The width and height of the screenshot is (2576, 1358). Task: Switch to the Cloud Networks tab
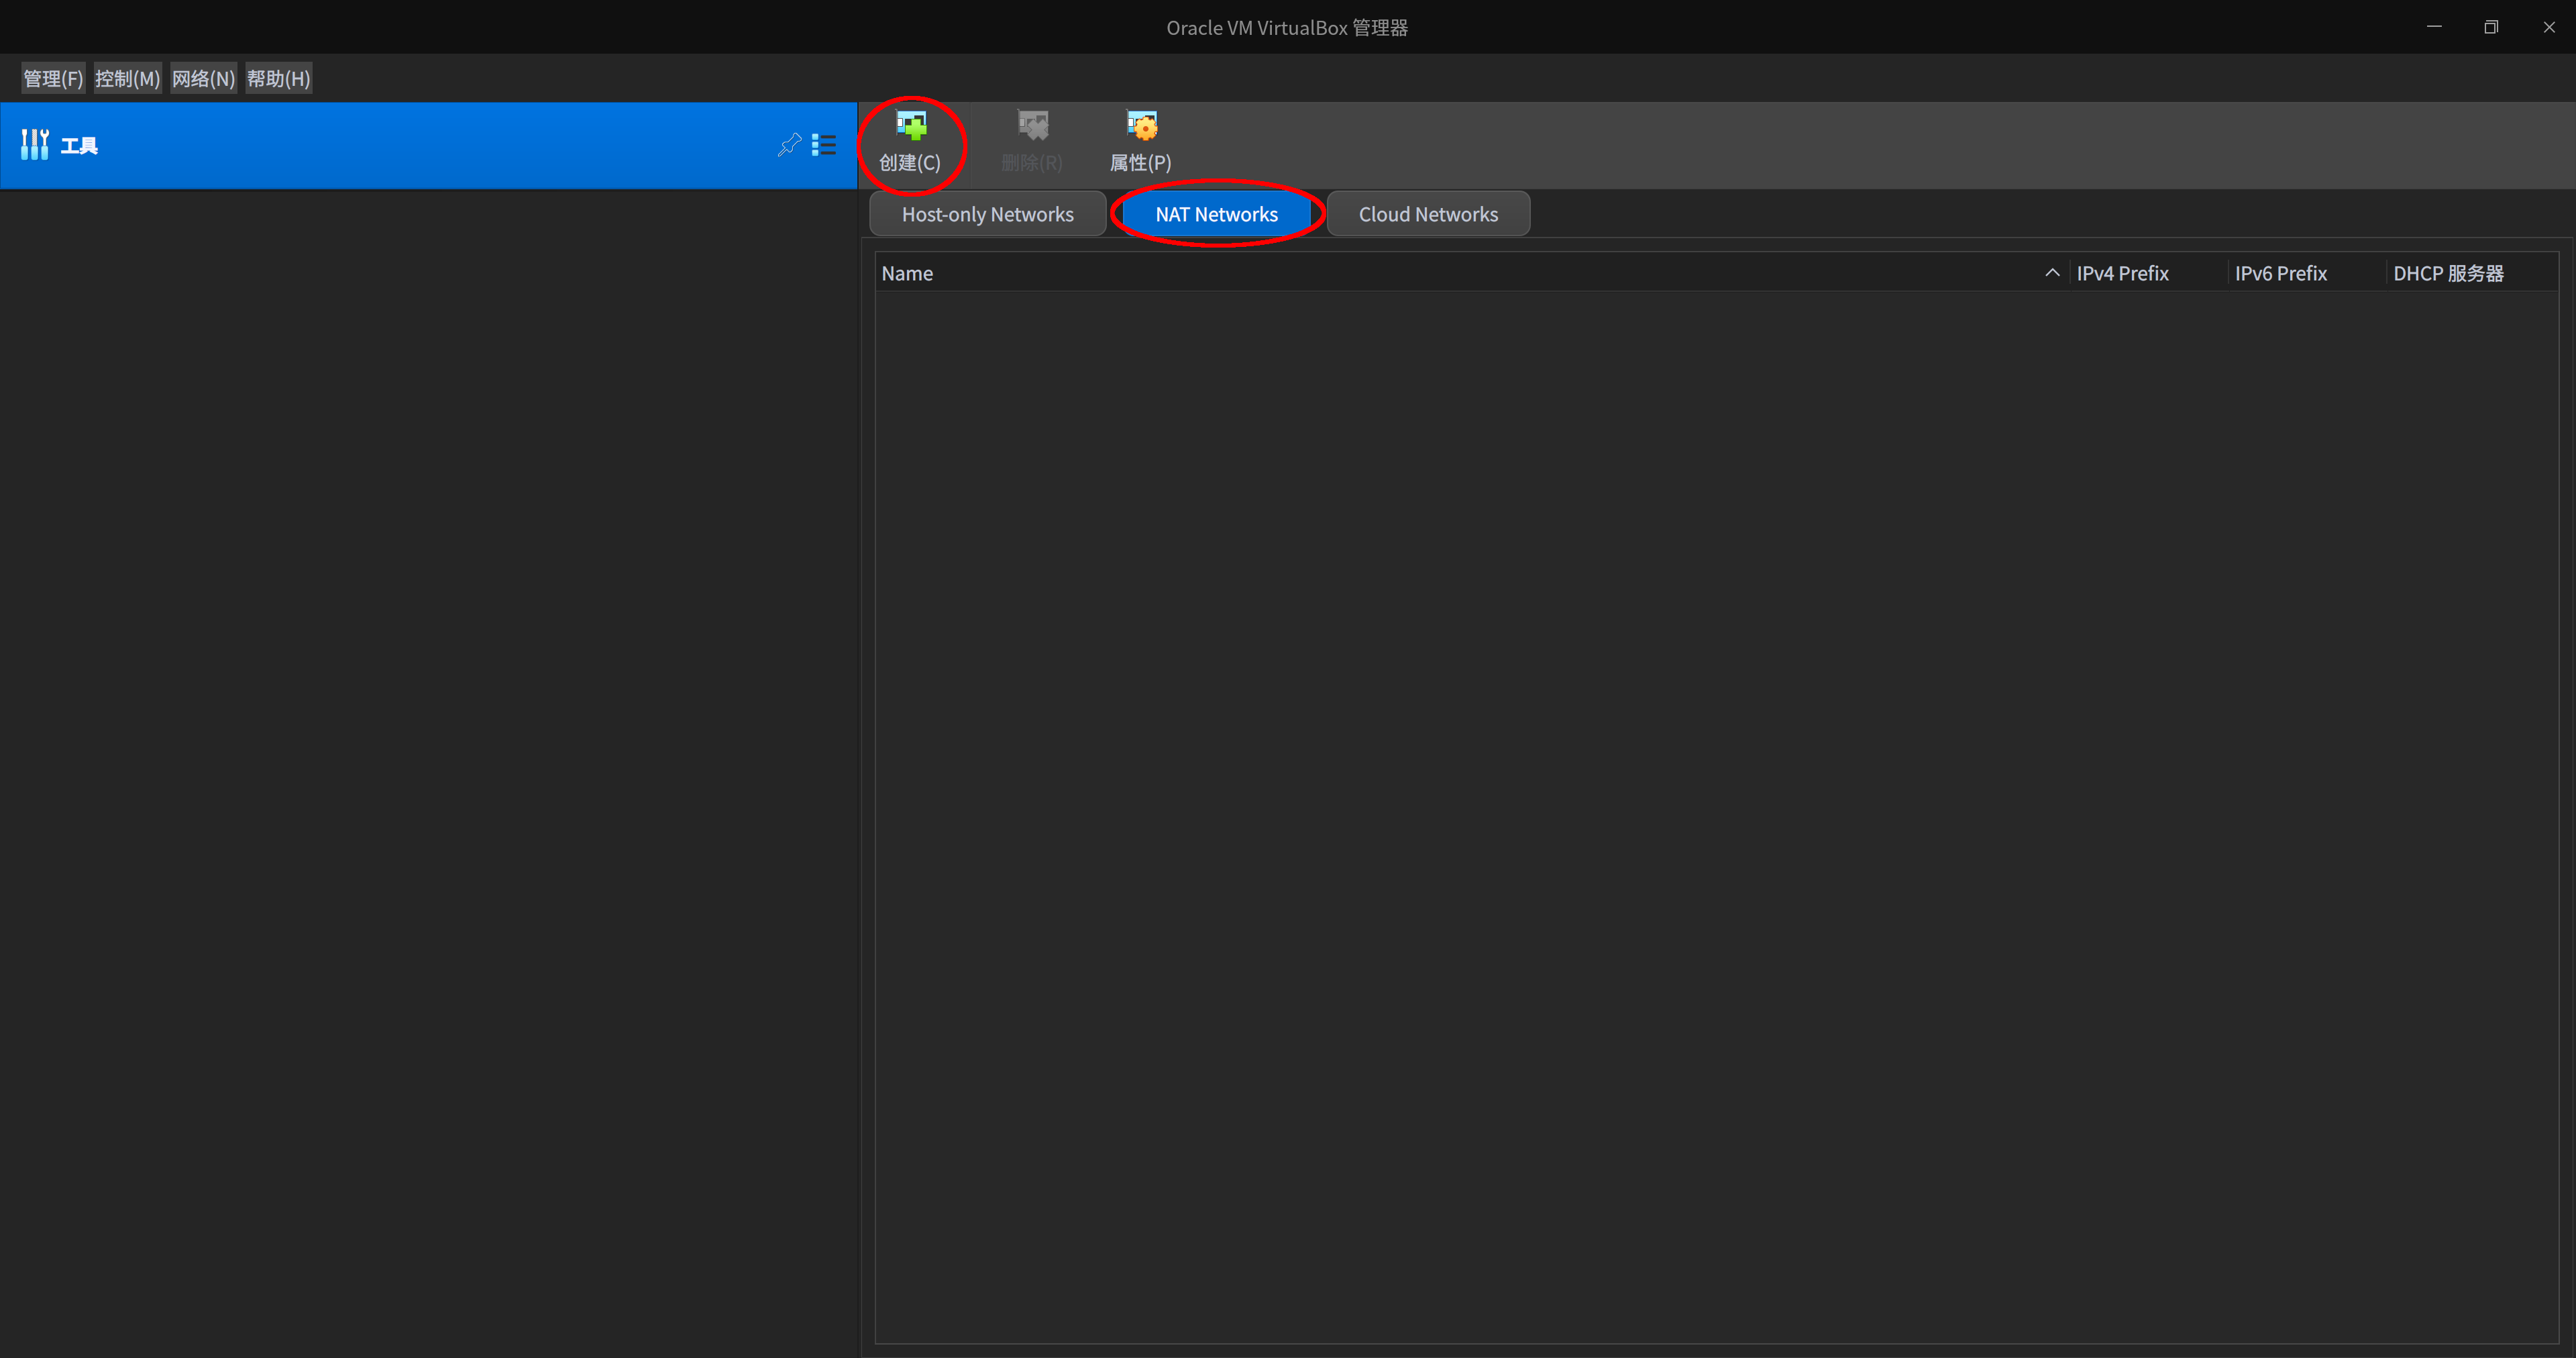coord(1428,213)
